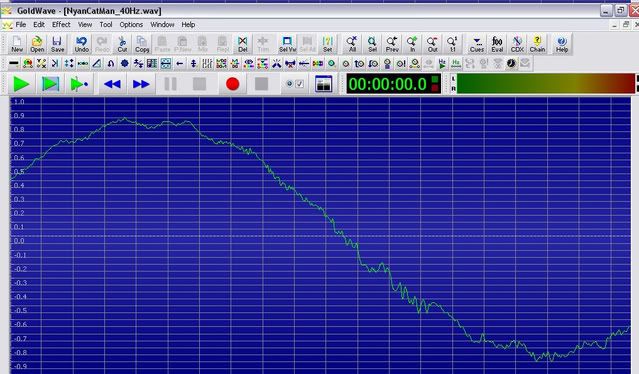639x374 pixels.
Task: Cut the selection with the scissors icon
Action: point(122,44)
